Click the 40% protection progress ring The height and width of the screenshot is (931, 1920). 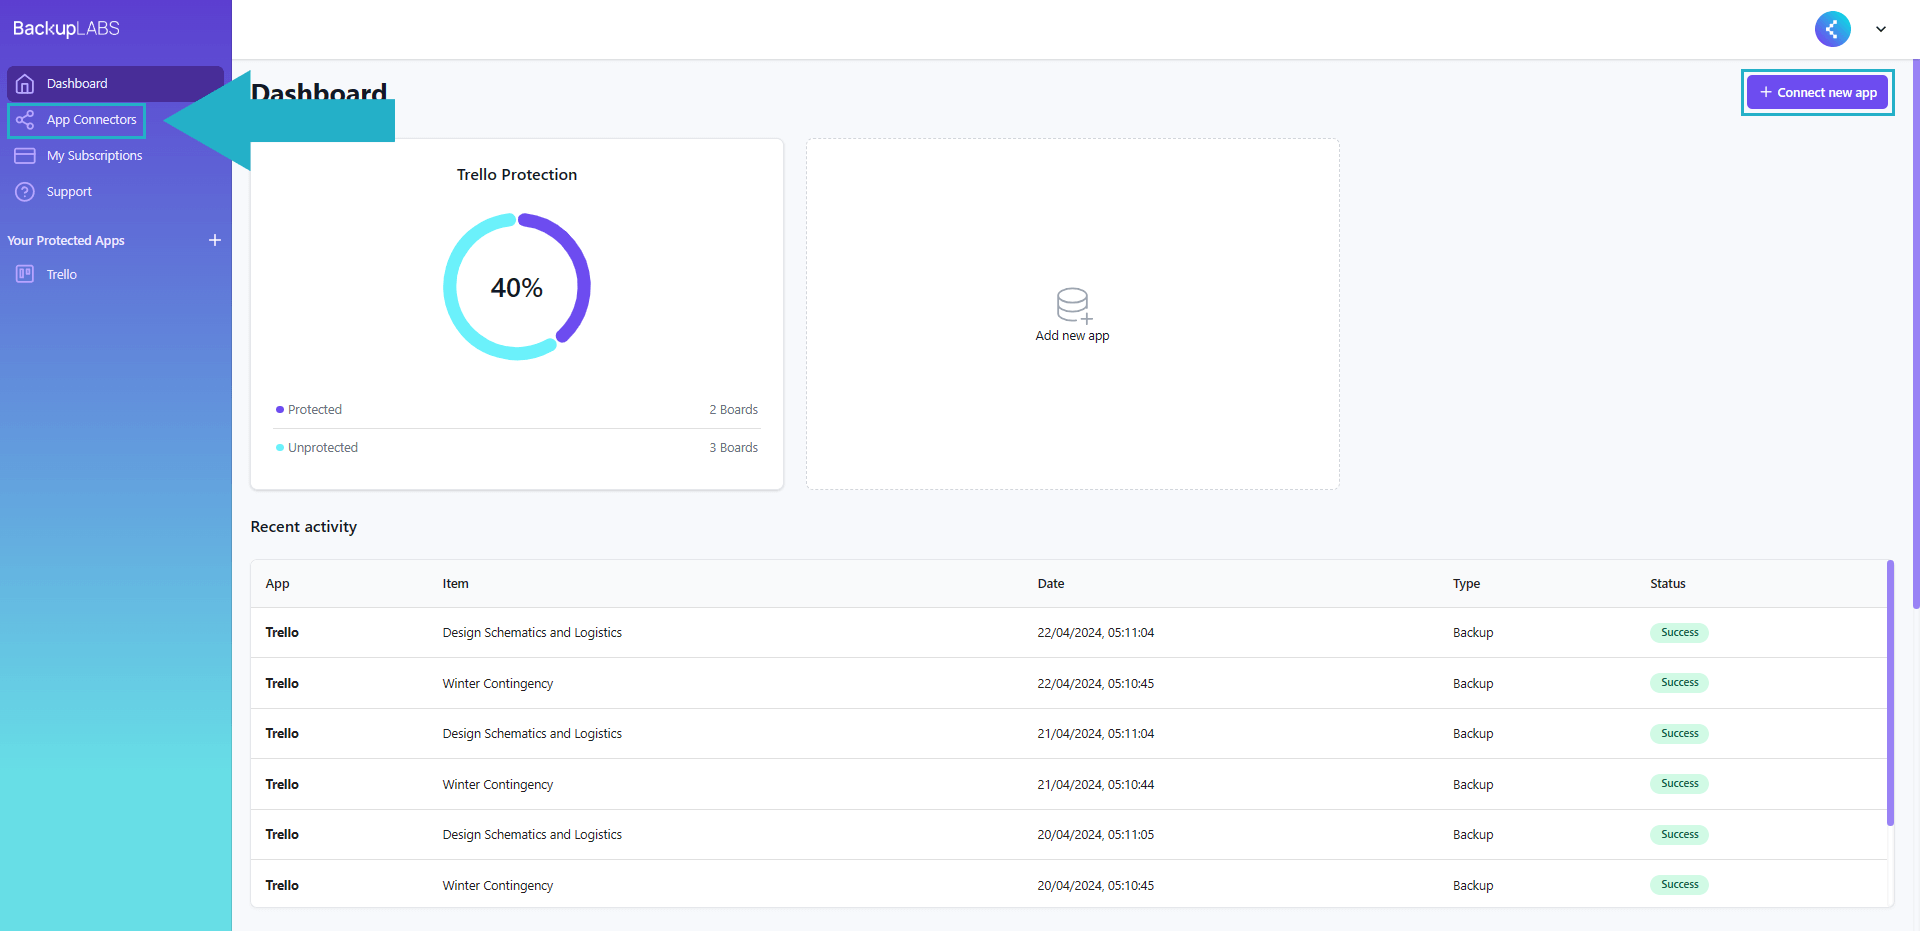[x=517, y=287]
